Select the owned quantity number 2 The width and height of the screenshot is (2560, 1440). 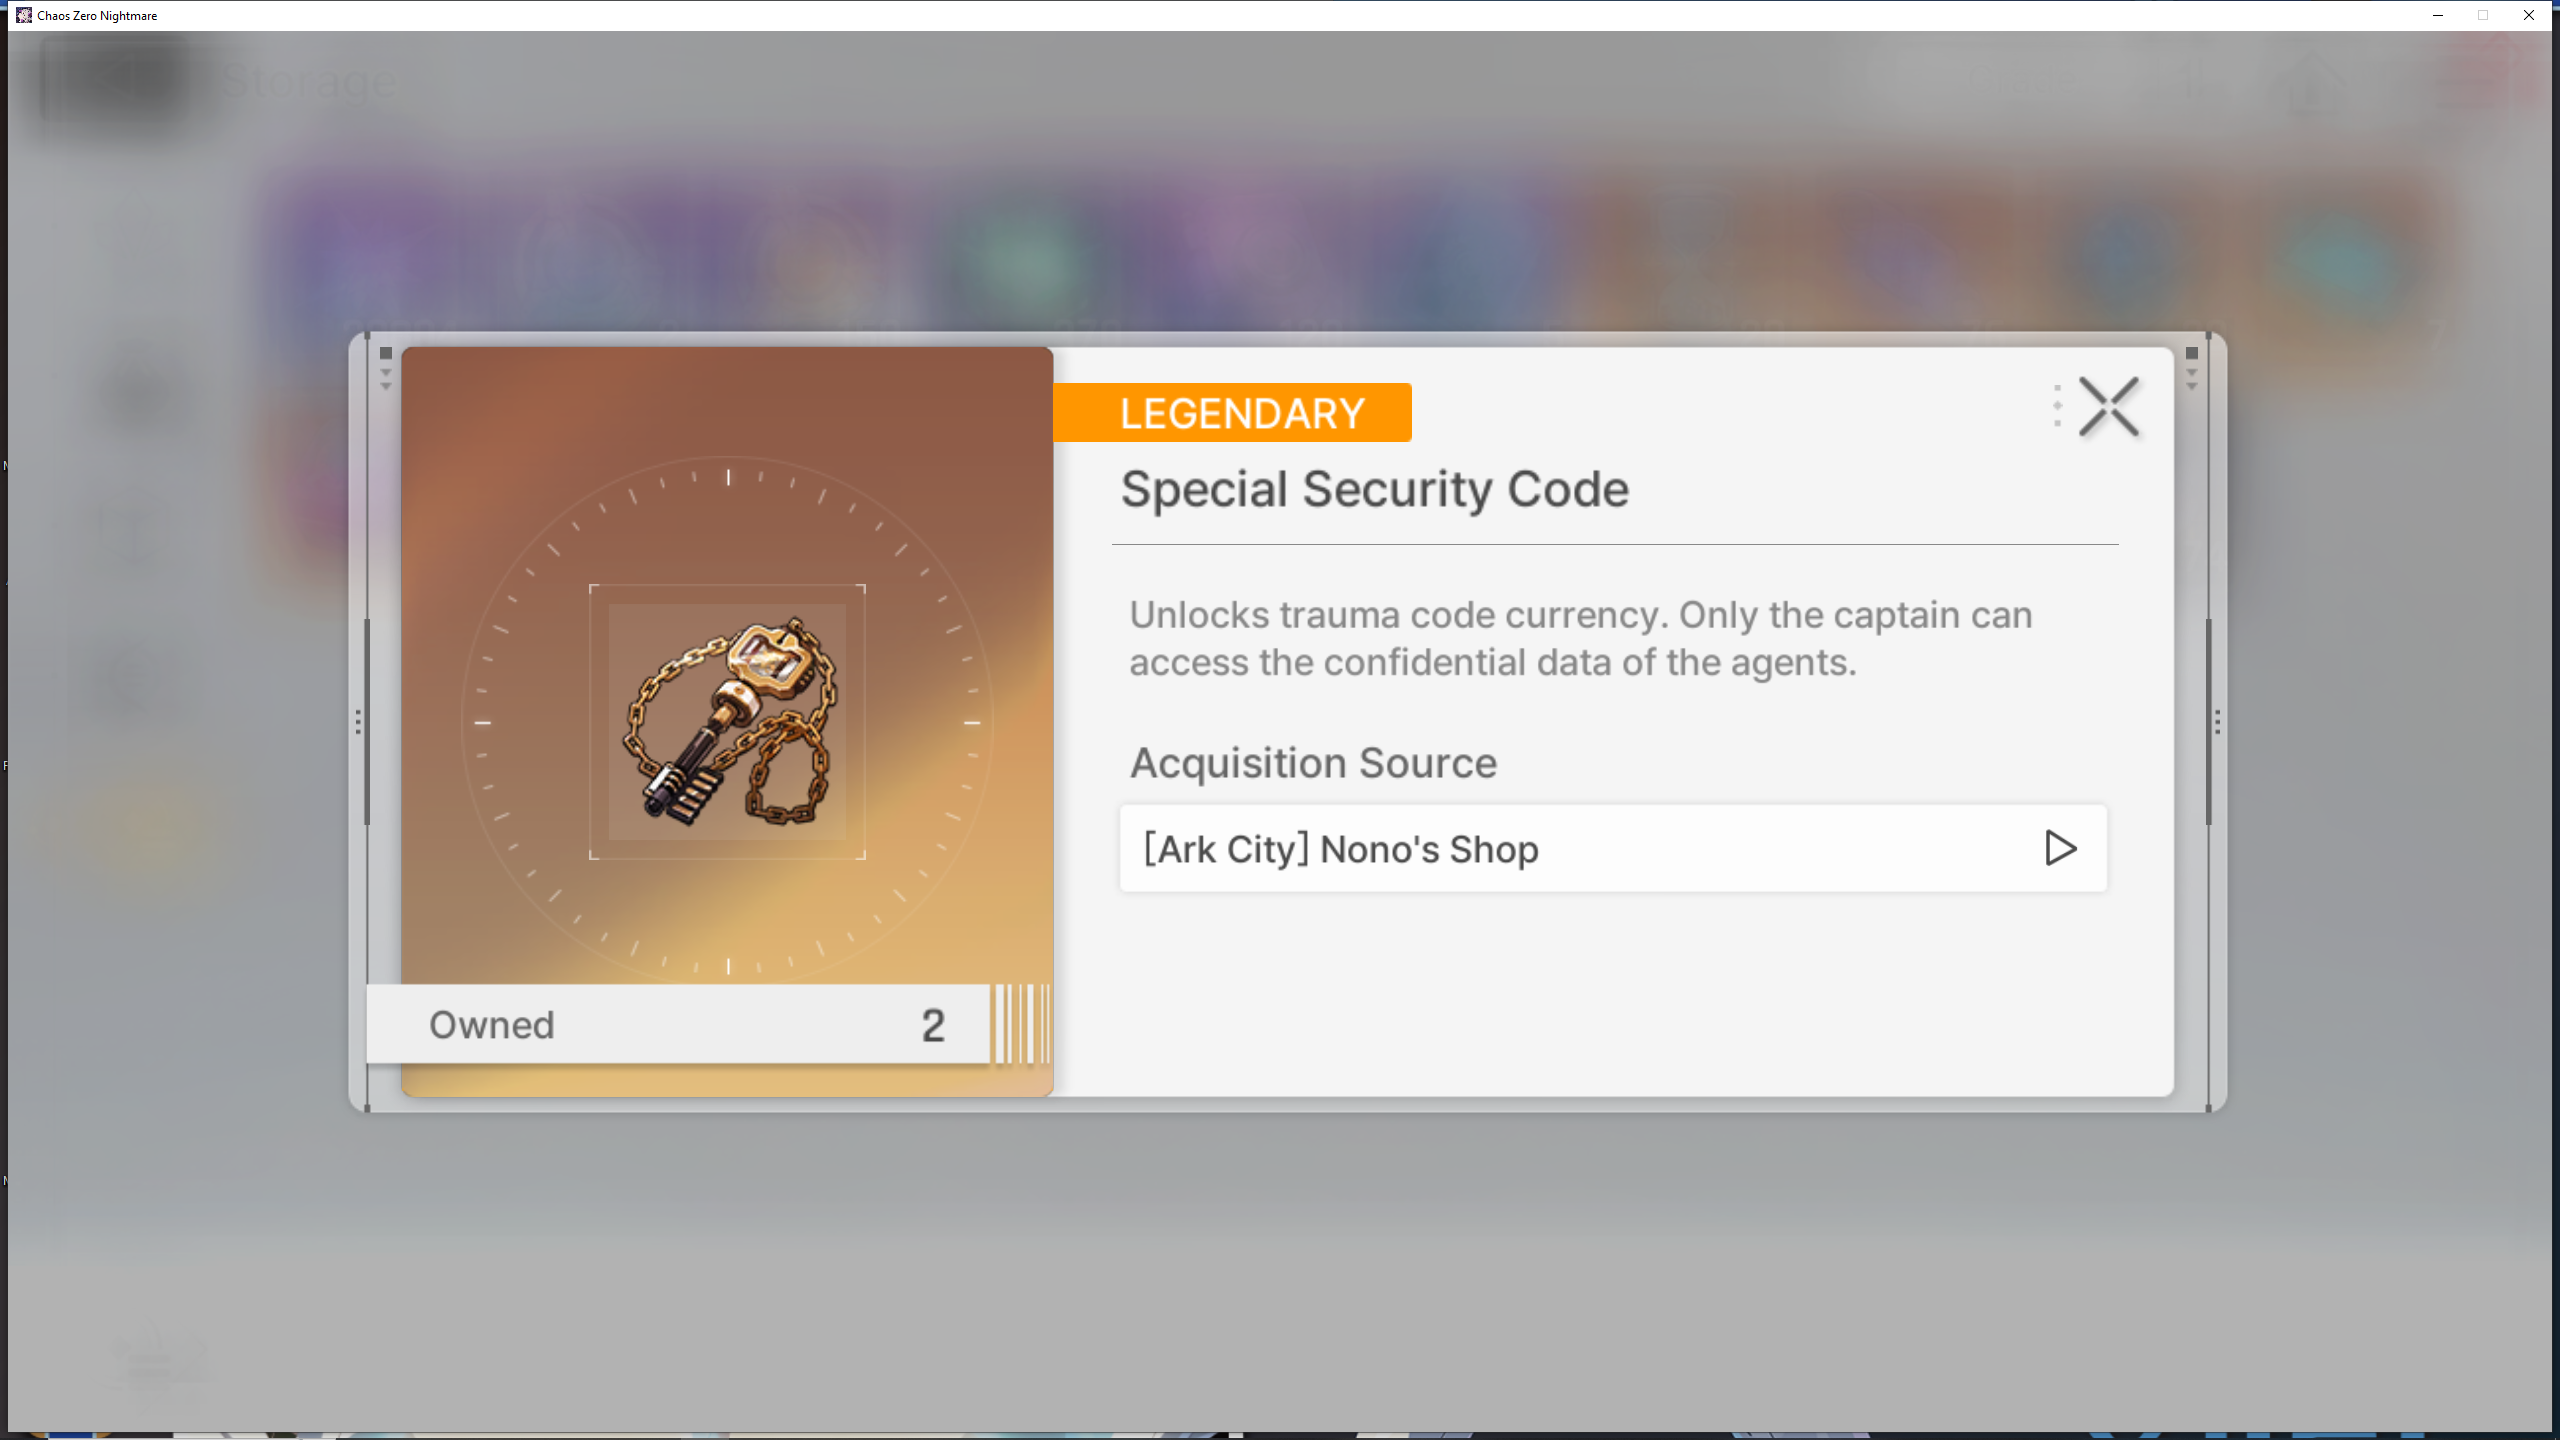[933, 1025]
